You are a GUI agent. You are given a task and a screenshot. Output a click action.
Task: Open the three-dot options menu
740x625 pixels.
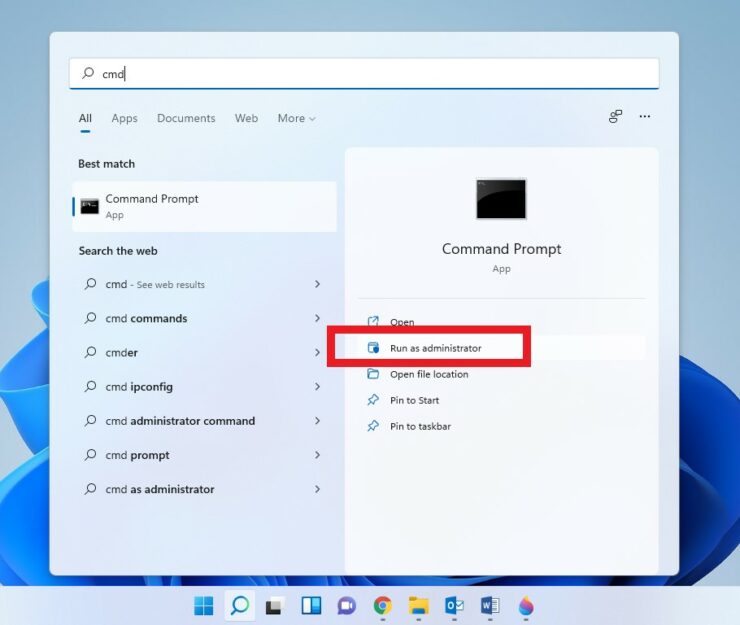(645, 116)
